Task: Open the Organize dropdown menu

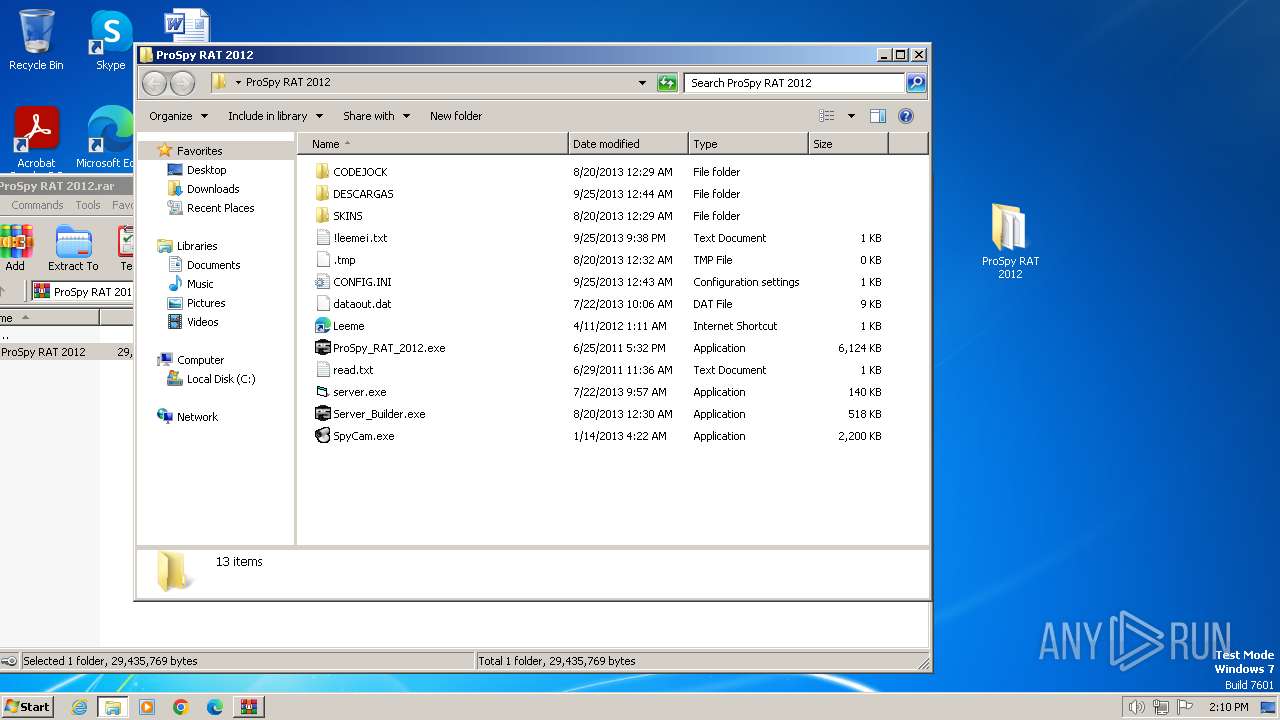Action: [x=178, y=116]
